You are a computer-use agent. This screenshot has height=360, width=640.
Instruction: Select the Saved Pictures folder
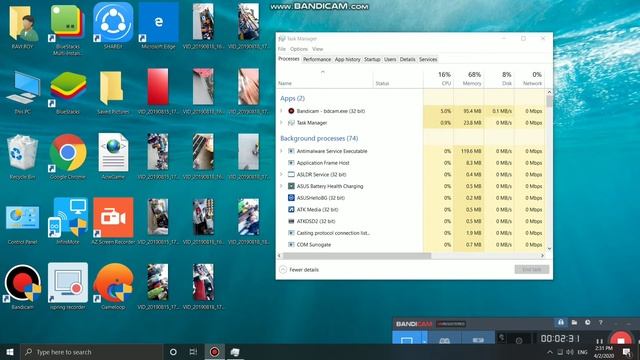click(x=113, y=92)
